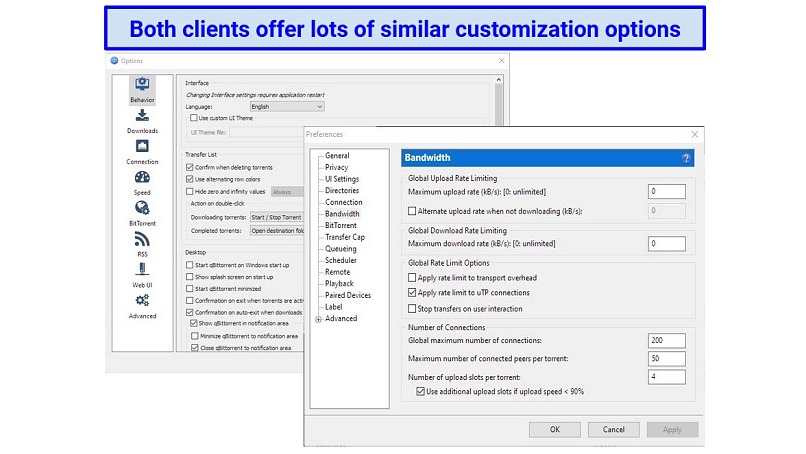Enable Start qBittorrent on Windows start up
This screenshot has height=454, width=806.
tap(190, 265)
